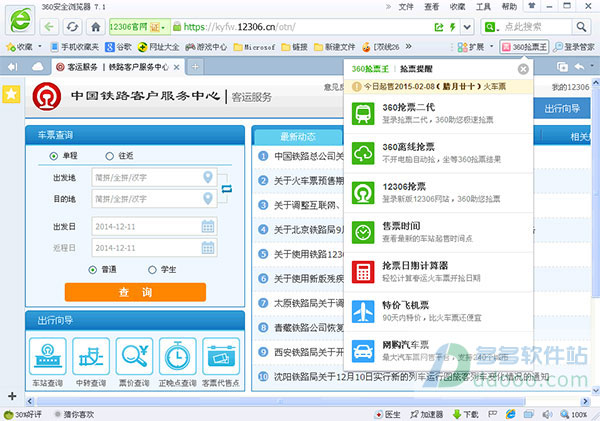The image size is (600, 421).
Task: Click the 加速器 accelerator status item
Action: tap(426, 414)
